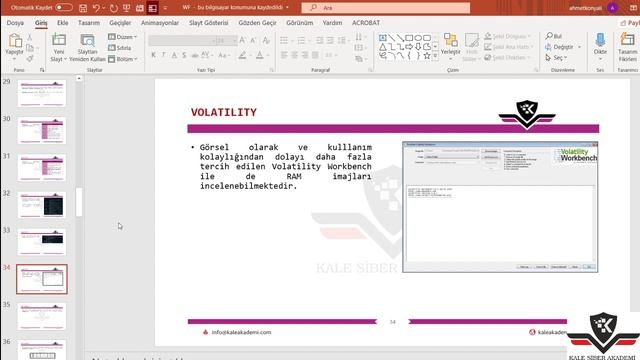Click the Değiştir replace button
Image resolution: width=640 pixels, height=360 pixels.
tap(562, 47)
